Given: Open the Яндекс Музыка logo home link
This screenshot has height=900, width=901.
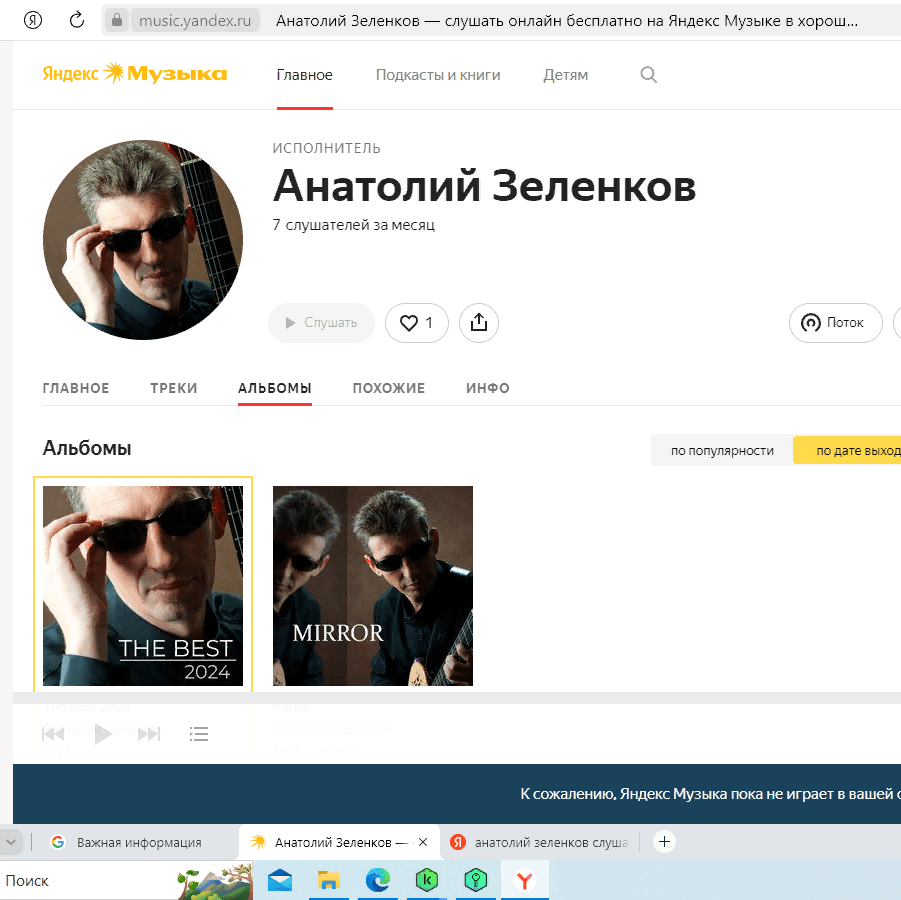Looking at the screenshot, I should (135, 74).
